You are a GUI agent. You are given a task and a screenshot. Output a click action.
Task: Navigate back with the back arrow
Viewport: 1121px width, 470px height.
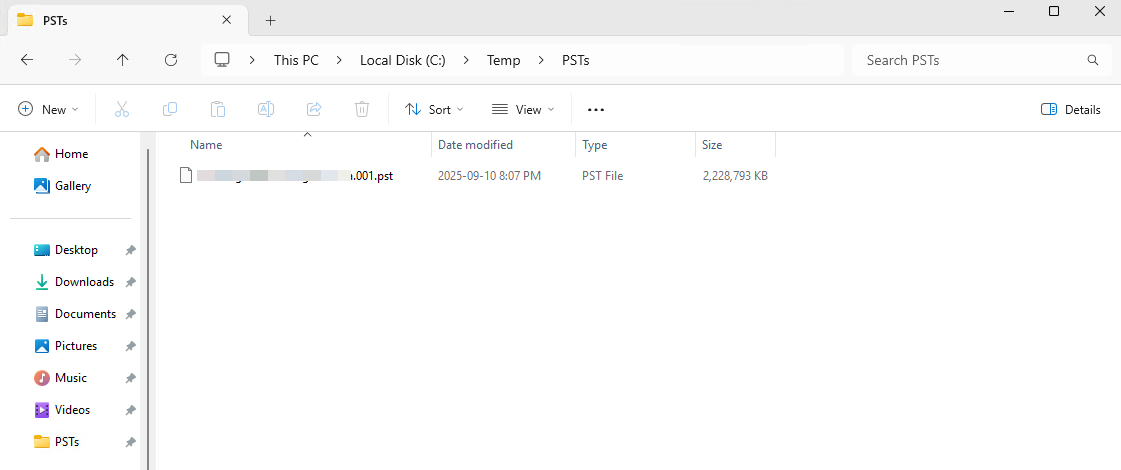[27, 60]
